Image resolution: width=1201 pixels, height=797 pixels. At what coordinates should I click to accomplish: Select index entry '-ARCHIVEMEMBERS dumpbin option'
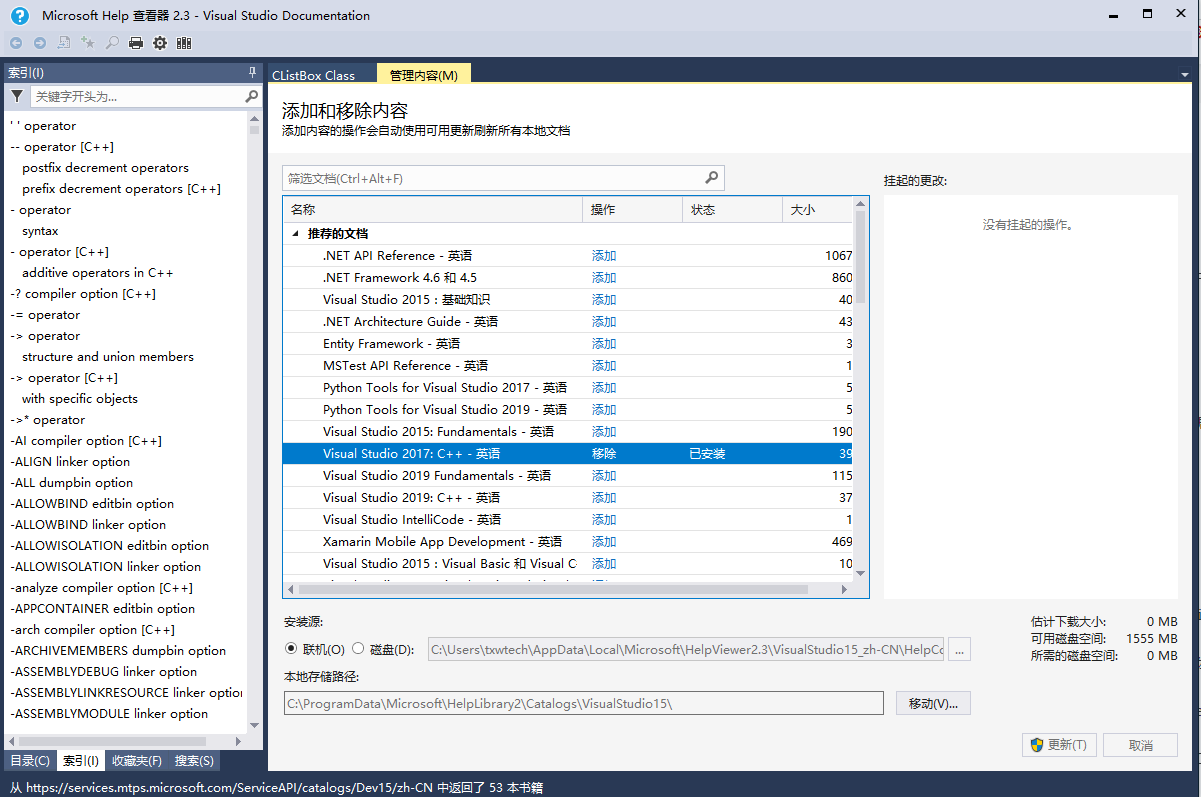[118, 651]
